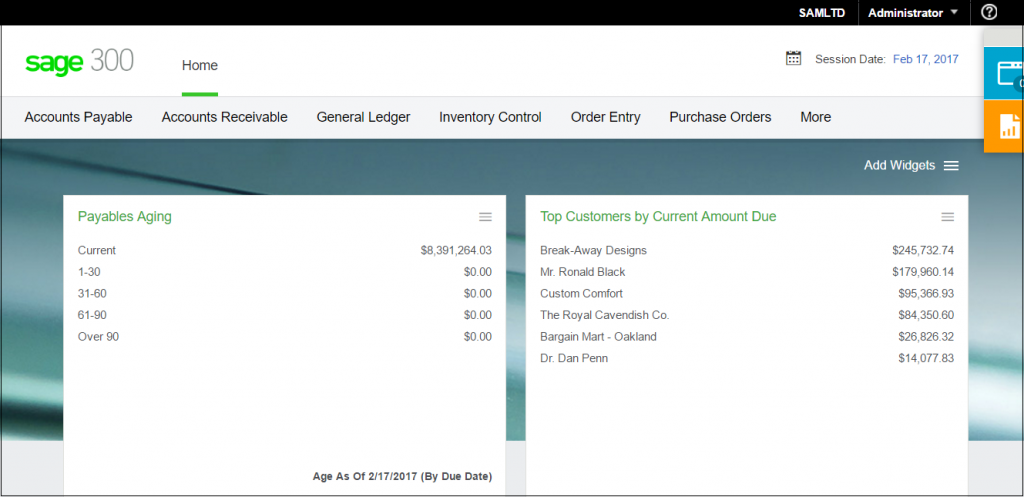1024x497 pixels.
Task: Select the Over 90 aging row
Action: pyautogui.click(x=285, y=337)
